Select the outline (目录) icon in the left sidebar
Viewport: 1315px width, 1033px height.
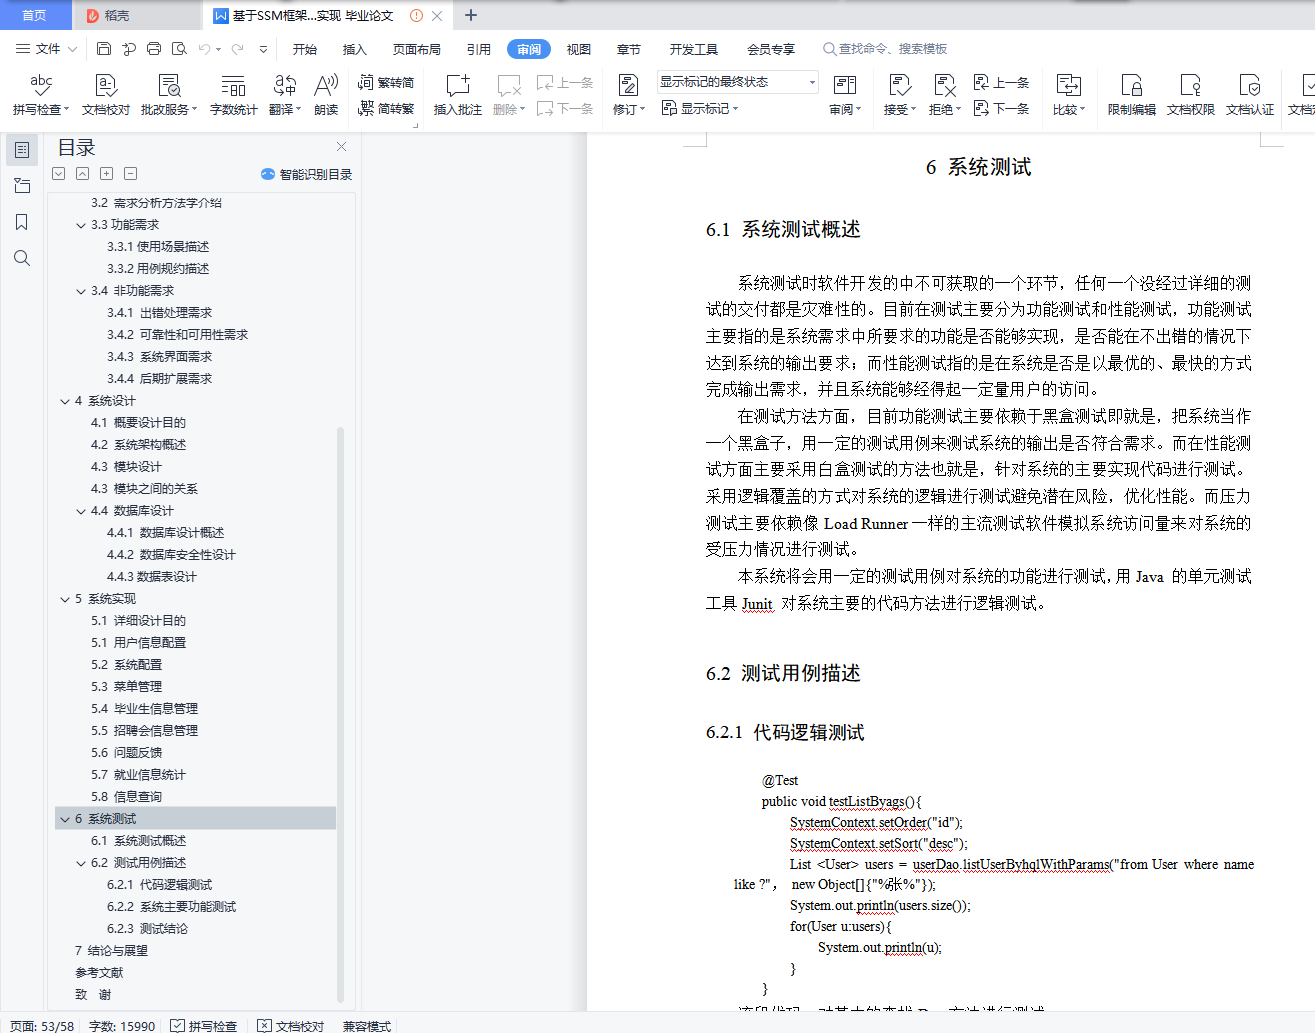coord(22,150)
